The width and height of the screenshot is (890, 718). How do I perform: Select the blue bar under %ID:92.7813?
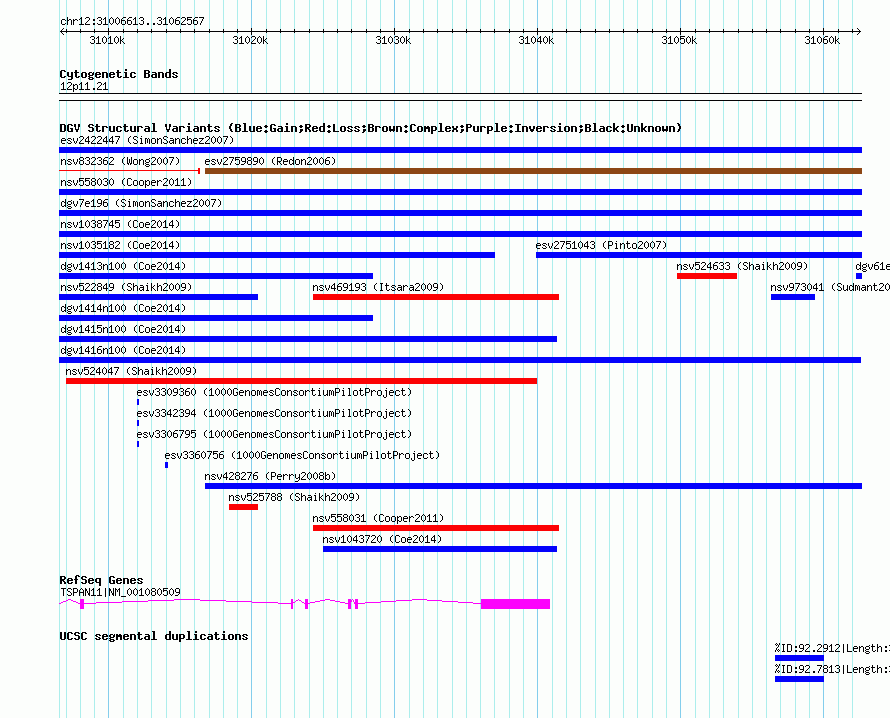(799, 679)
